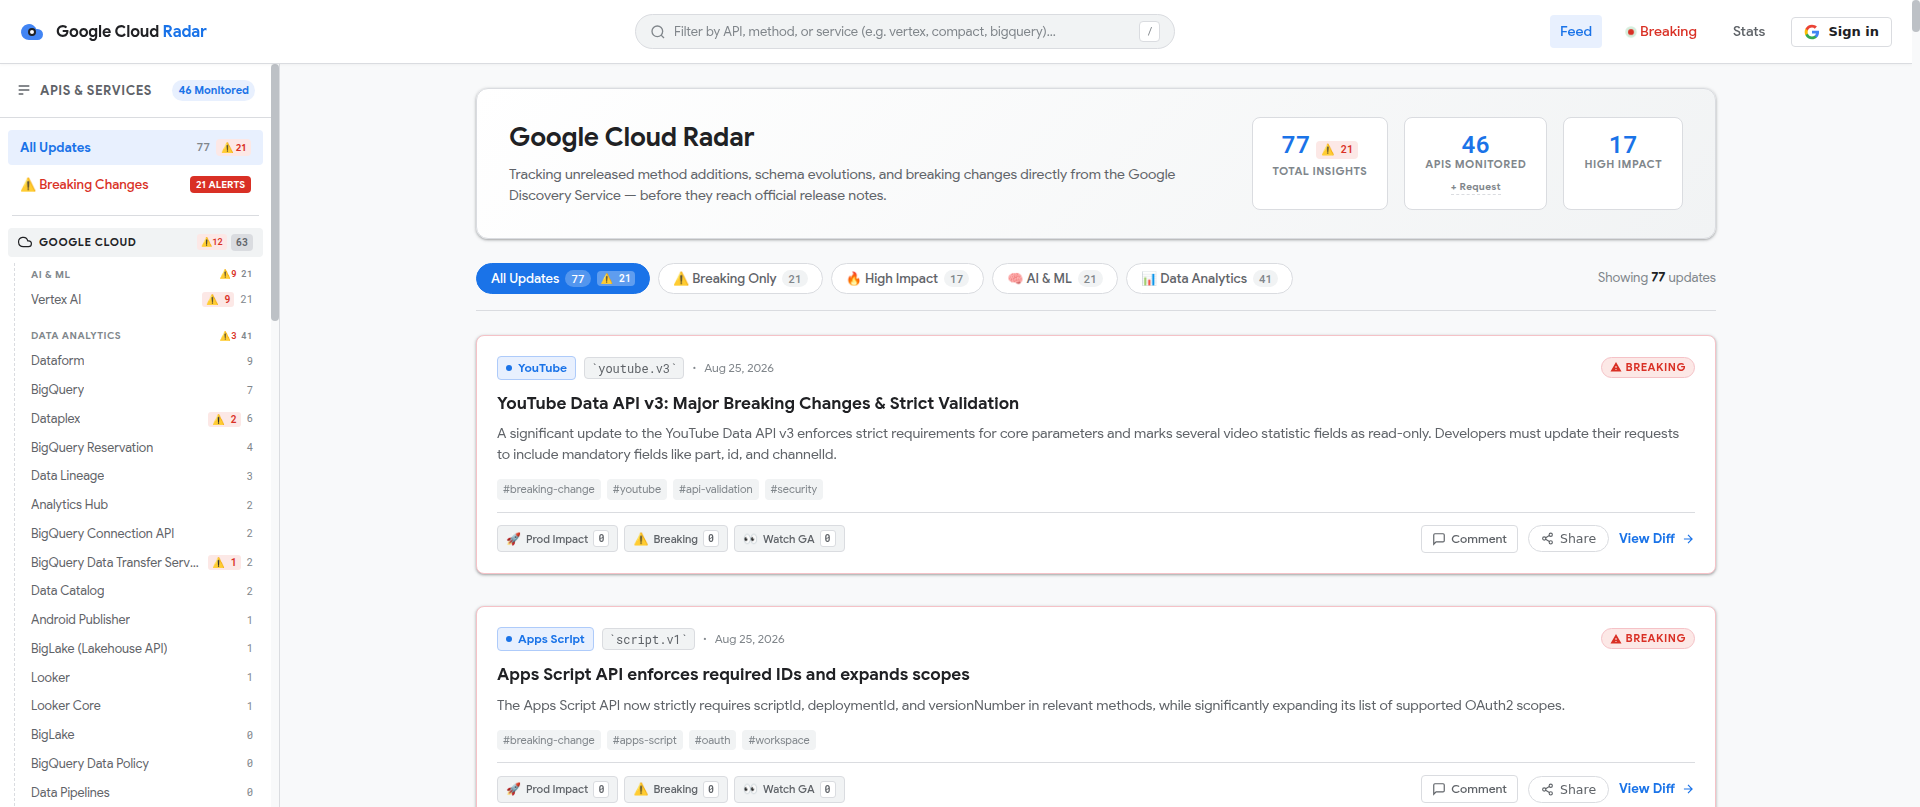Click the API filter search field

(904, 32)
